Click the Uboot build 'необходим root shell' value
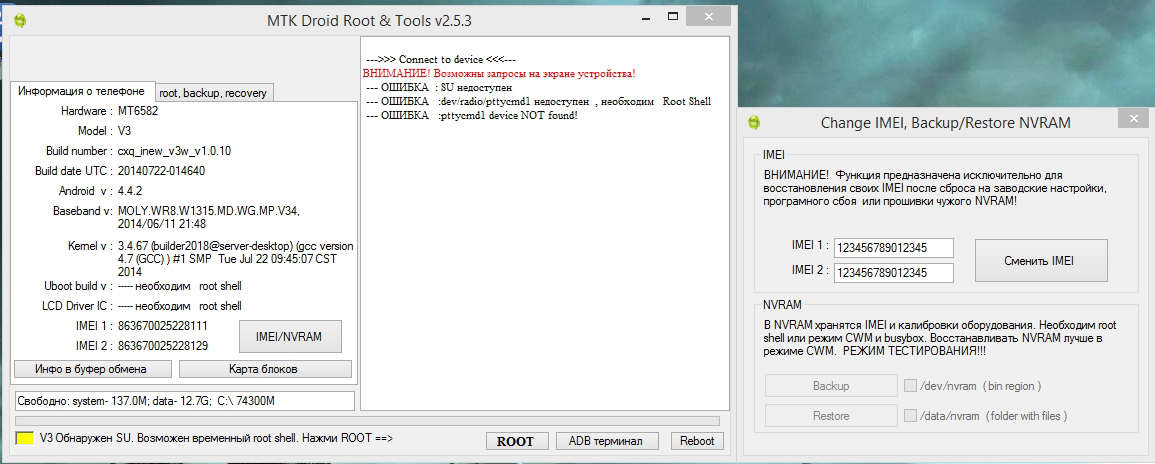The image size is (1155, 464). (179, 286)
